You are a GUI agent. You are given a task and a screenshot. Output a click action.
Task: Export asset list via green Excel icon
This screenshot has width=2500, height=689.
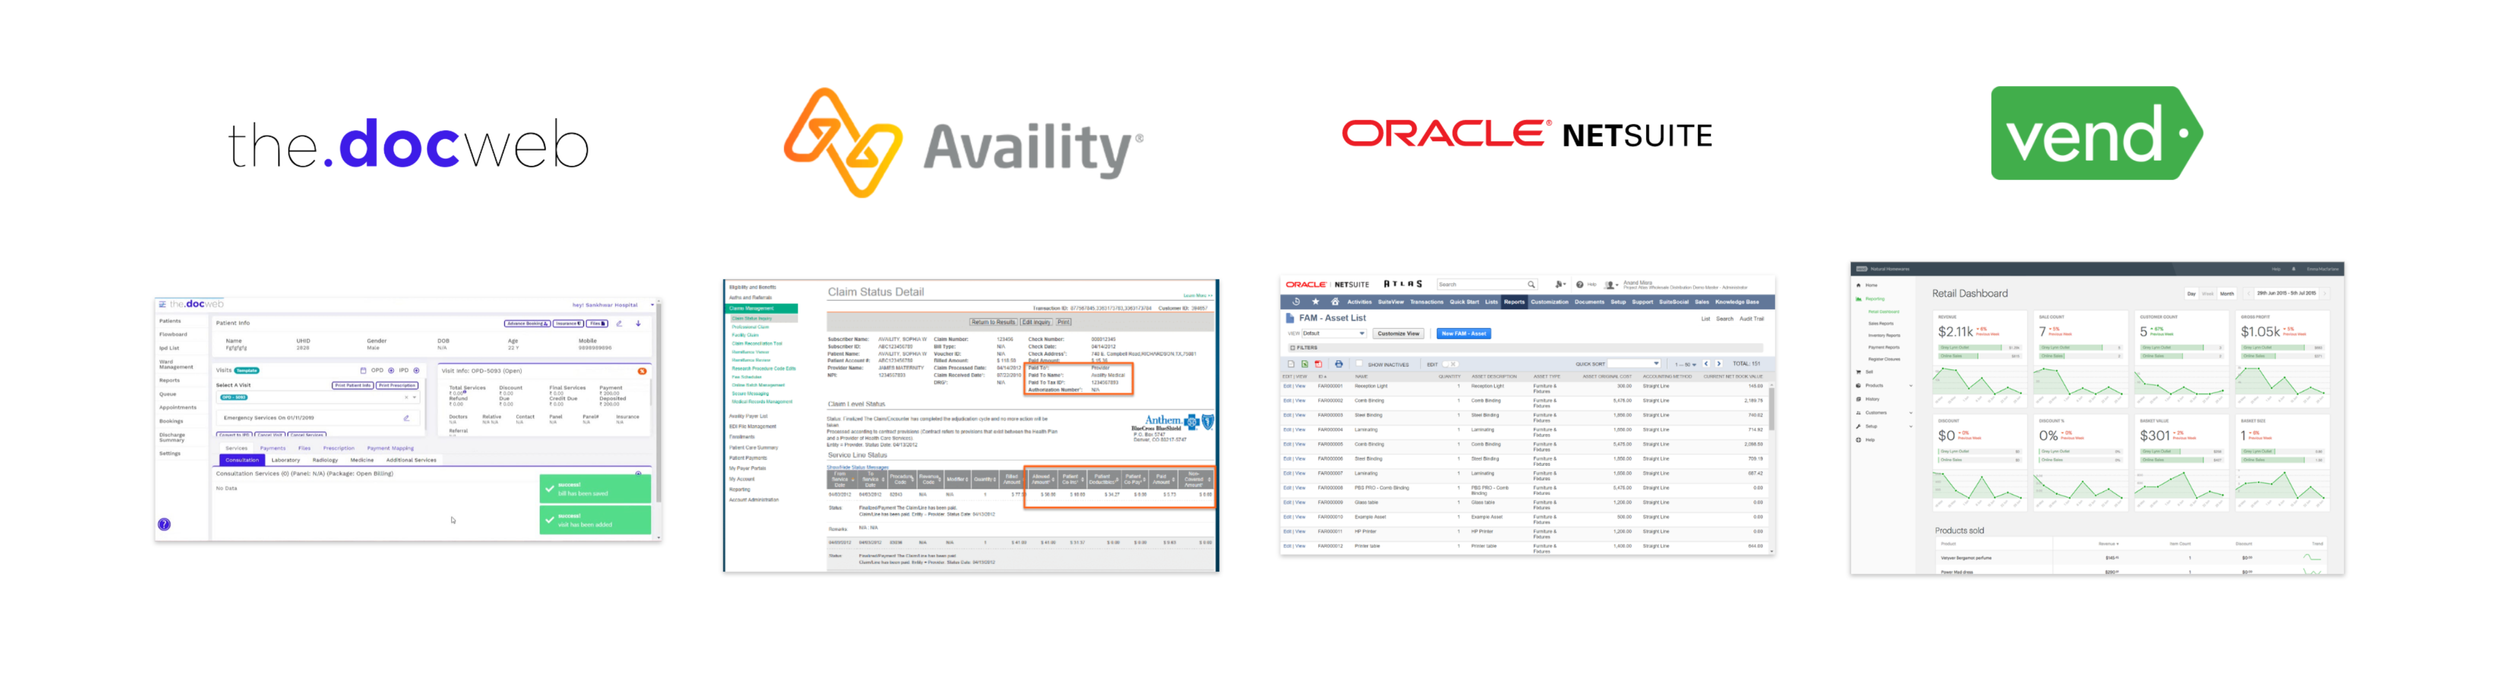[x=1305, y=364]
